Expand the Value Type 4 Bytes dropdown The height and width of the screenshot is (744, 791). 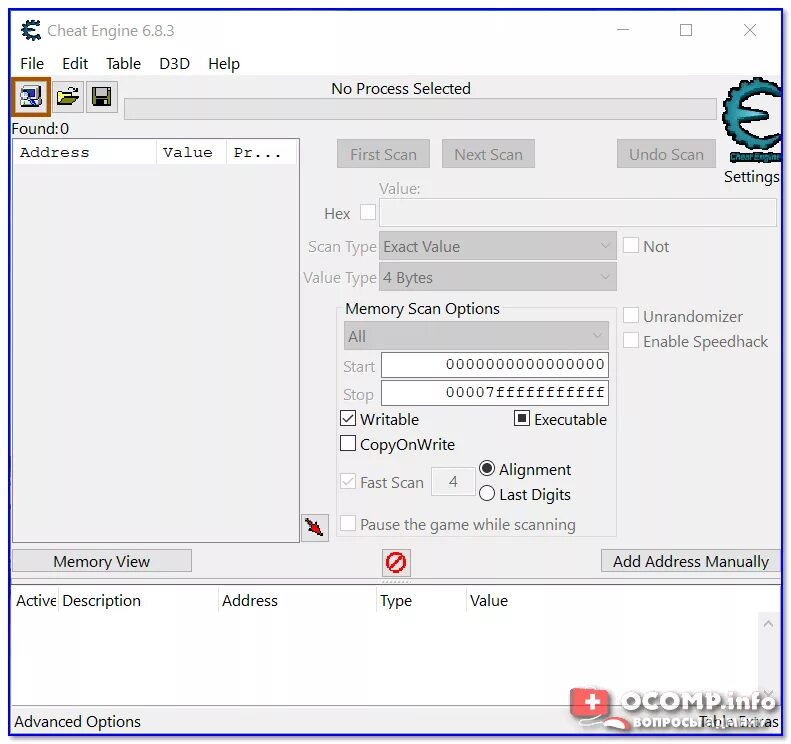pyautogui.click(x=498, y=277)
